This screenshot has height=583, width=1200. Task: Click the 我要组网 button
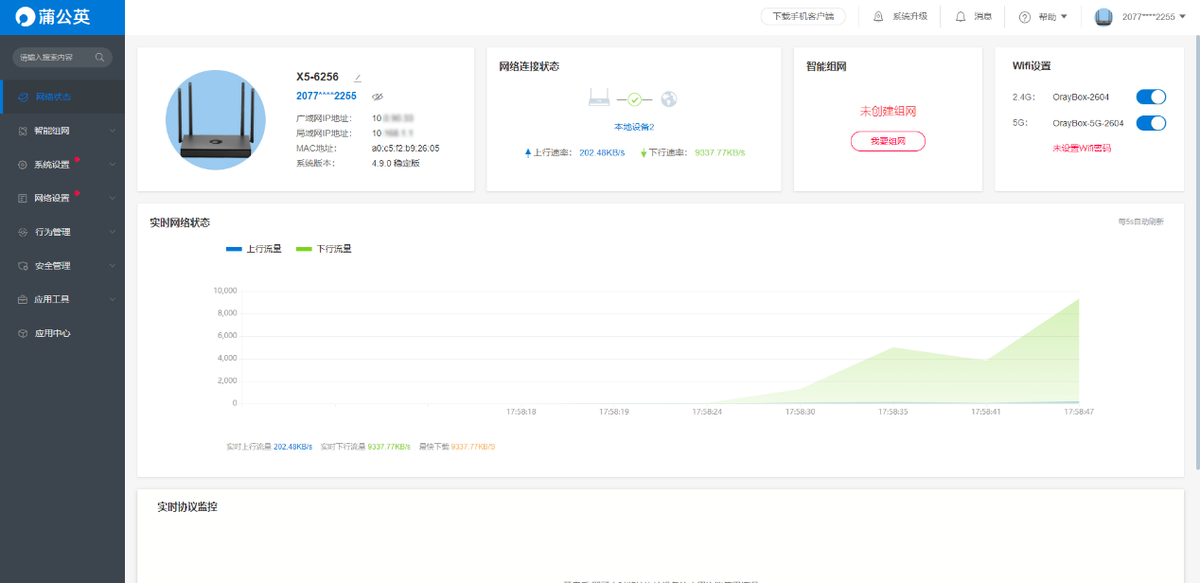(888, 141)
